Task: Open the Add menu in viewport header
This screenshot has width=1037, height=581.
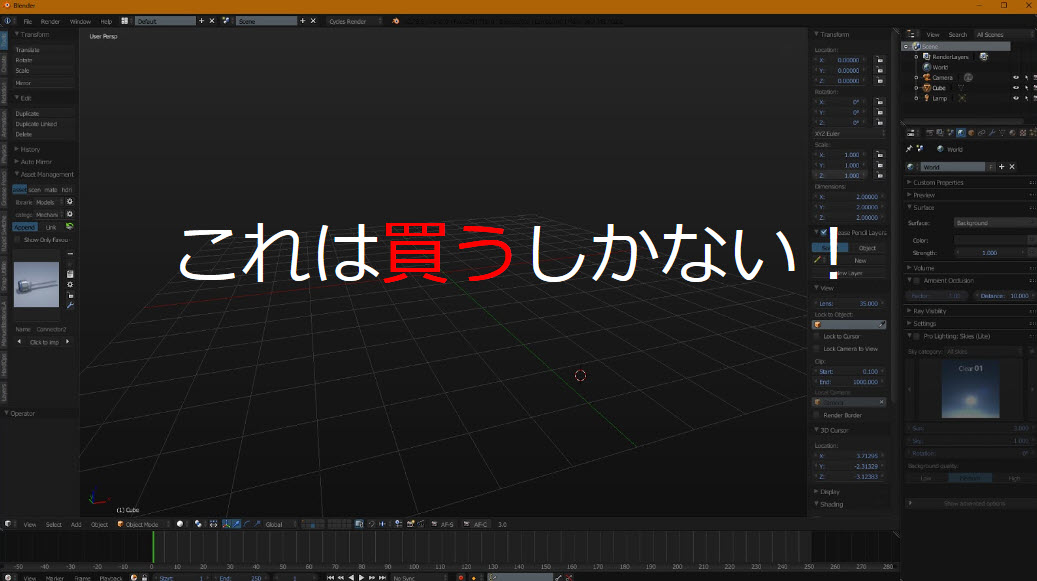Action: (76, 525)
